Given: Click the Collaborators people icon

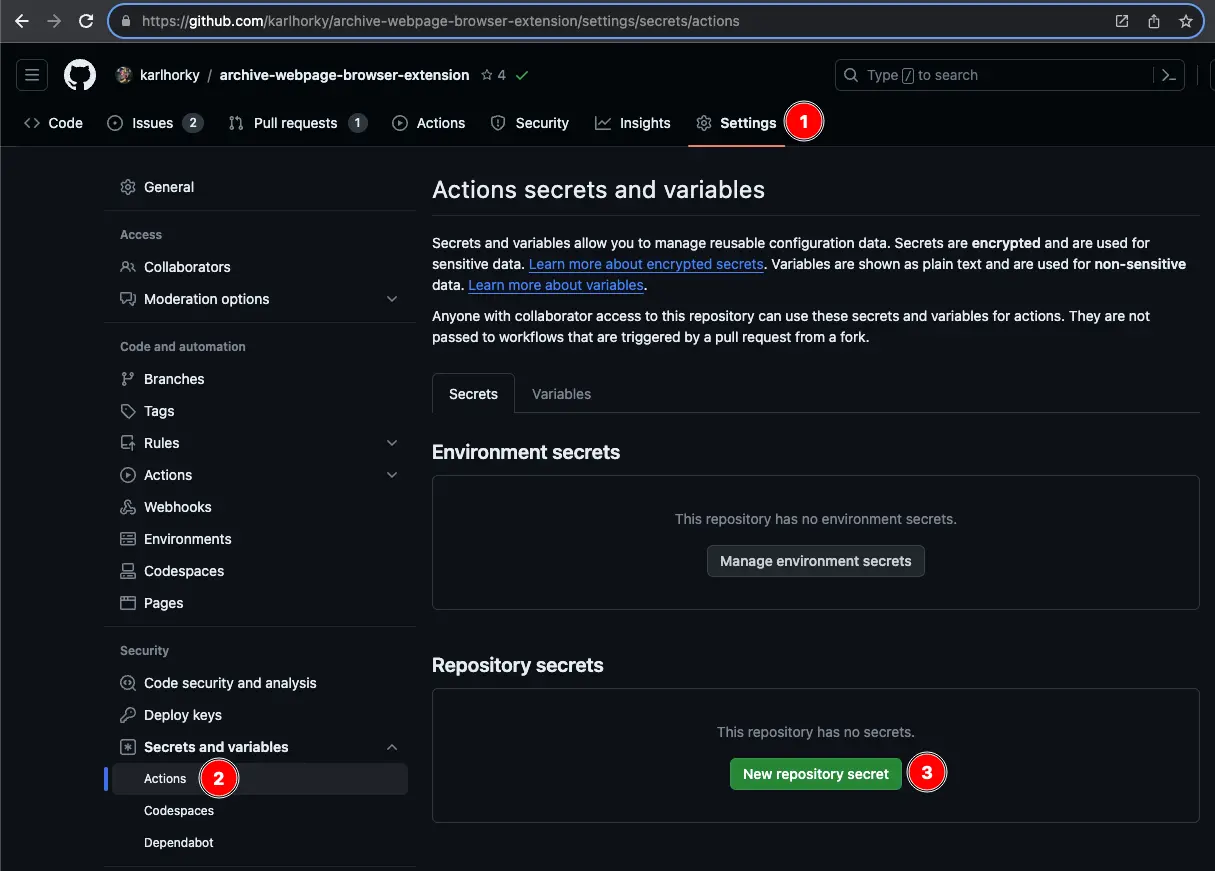Looking at the screenshot, I should coord(128,267).
